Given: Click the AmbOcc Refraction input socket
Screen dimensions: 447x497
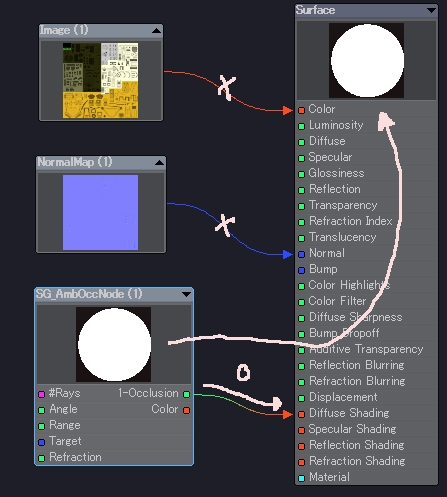Looking at the screenshot, I should 41,458.
